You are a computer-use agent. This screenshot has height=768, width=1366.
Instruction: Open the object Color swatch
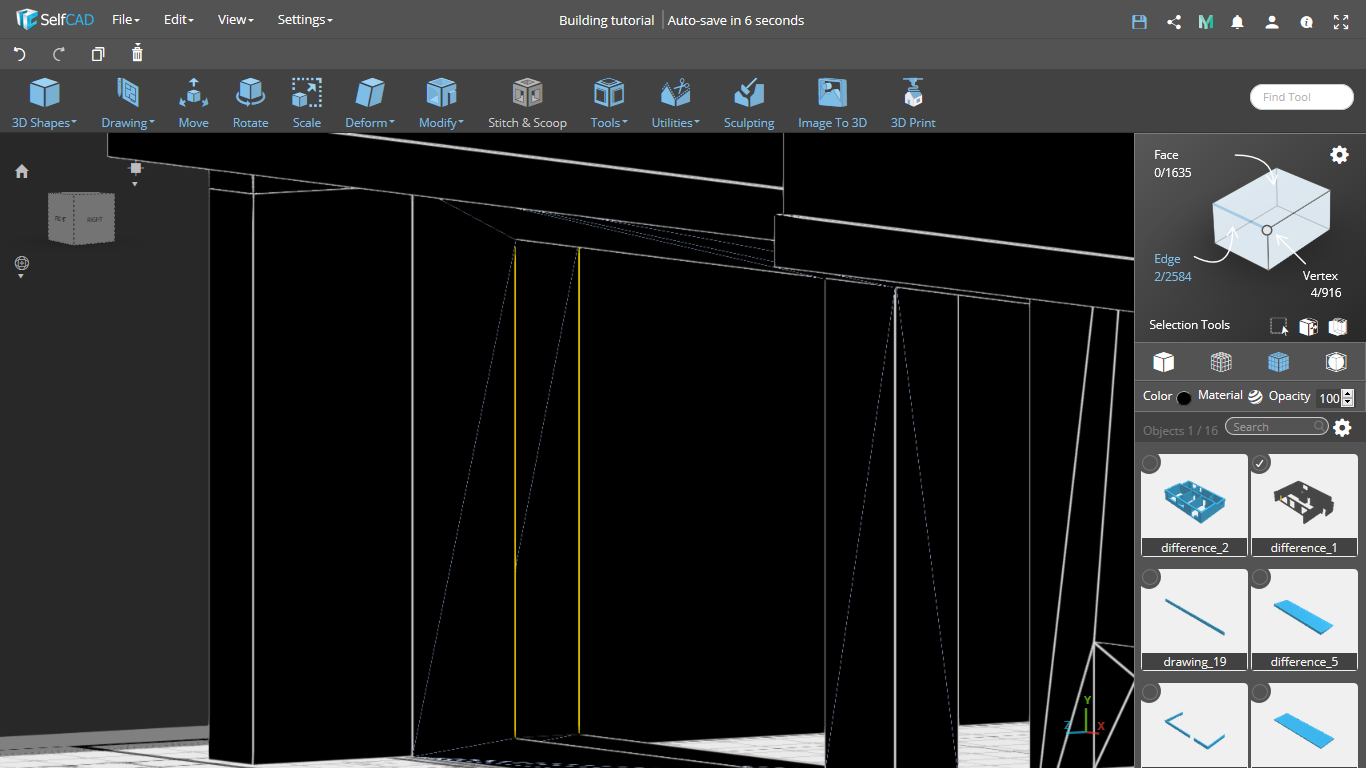1184,398
